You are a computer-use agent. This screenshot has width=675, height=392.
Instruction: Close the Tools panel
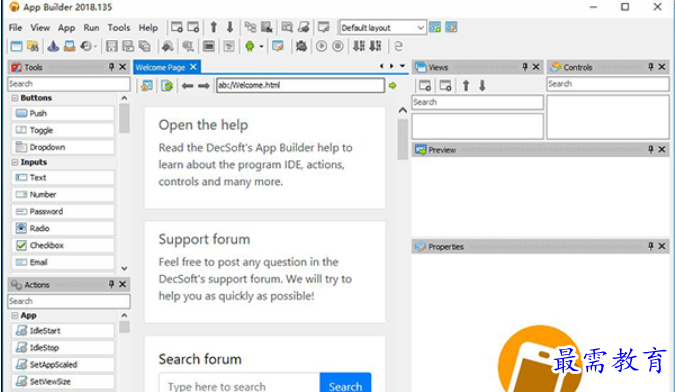[123, 67]
